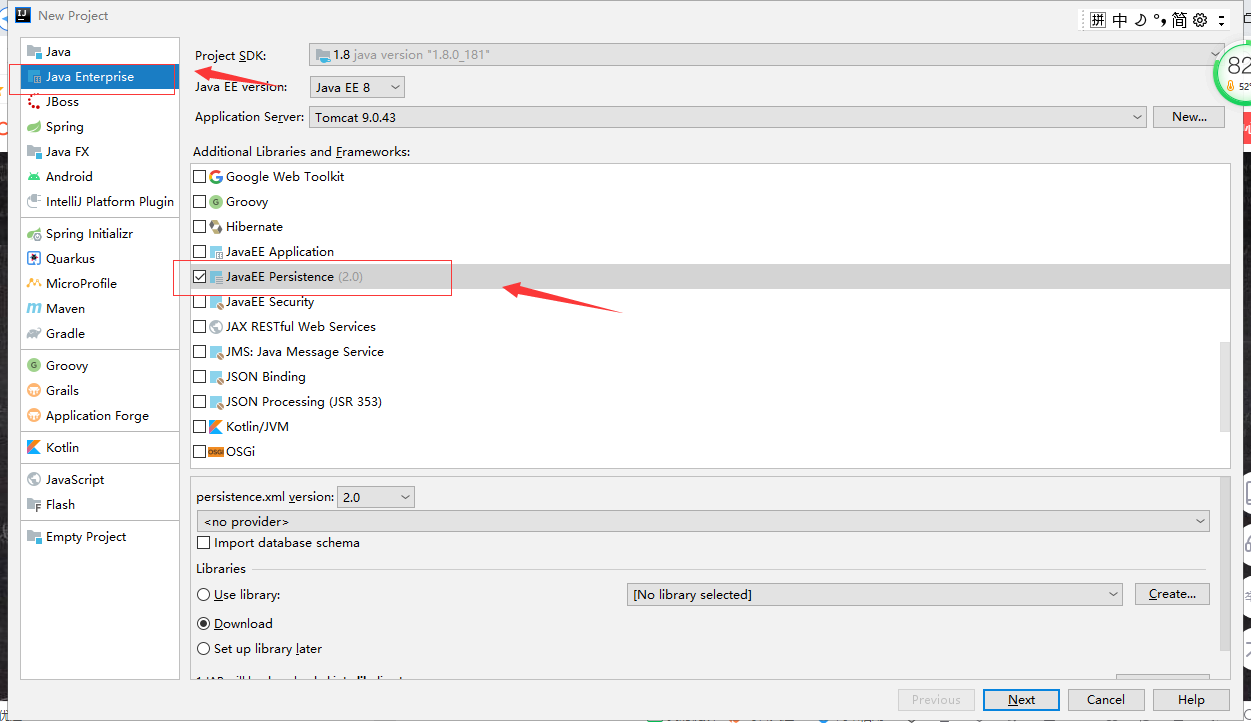Click the Application Forge icon
1251x728 pixels.
[x=34, y=415]
